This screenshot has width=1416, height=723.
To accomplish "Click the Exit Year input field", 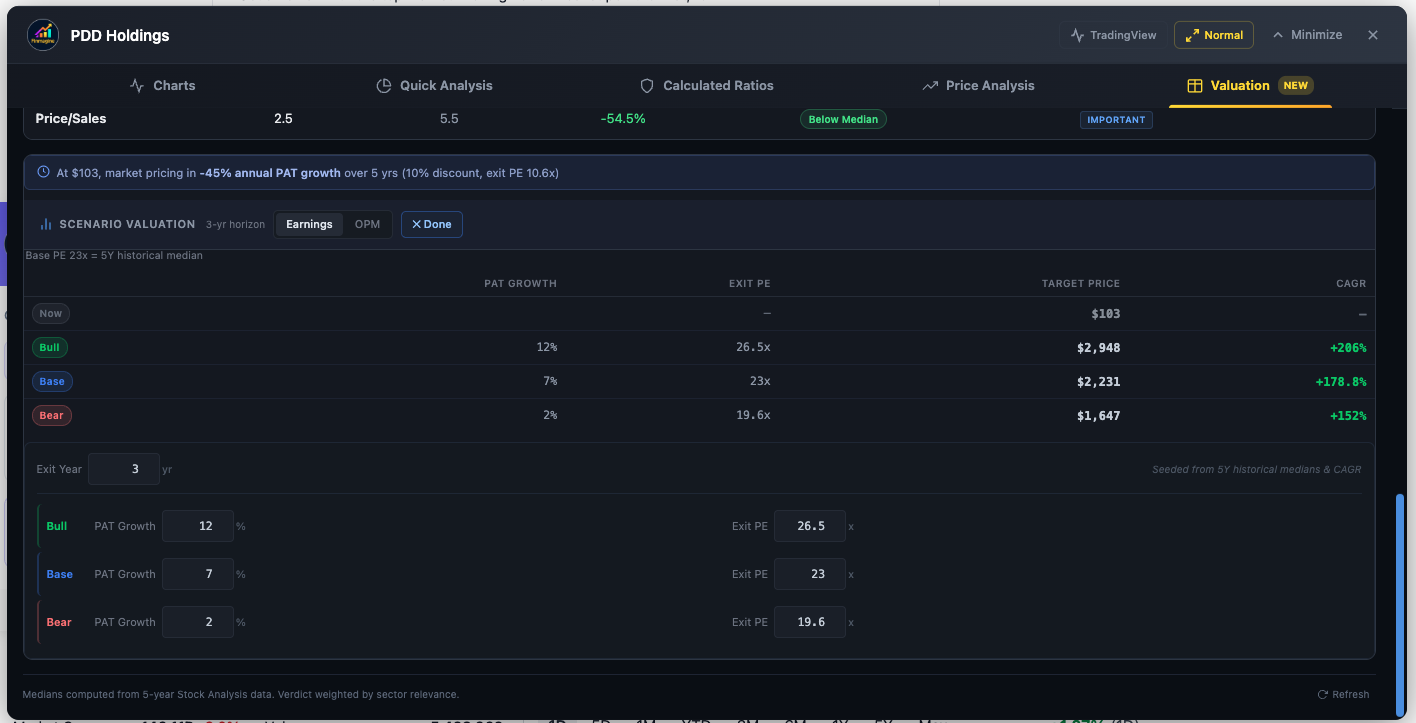I will [x=124, y=468].
